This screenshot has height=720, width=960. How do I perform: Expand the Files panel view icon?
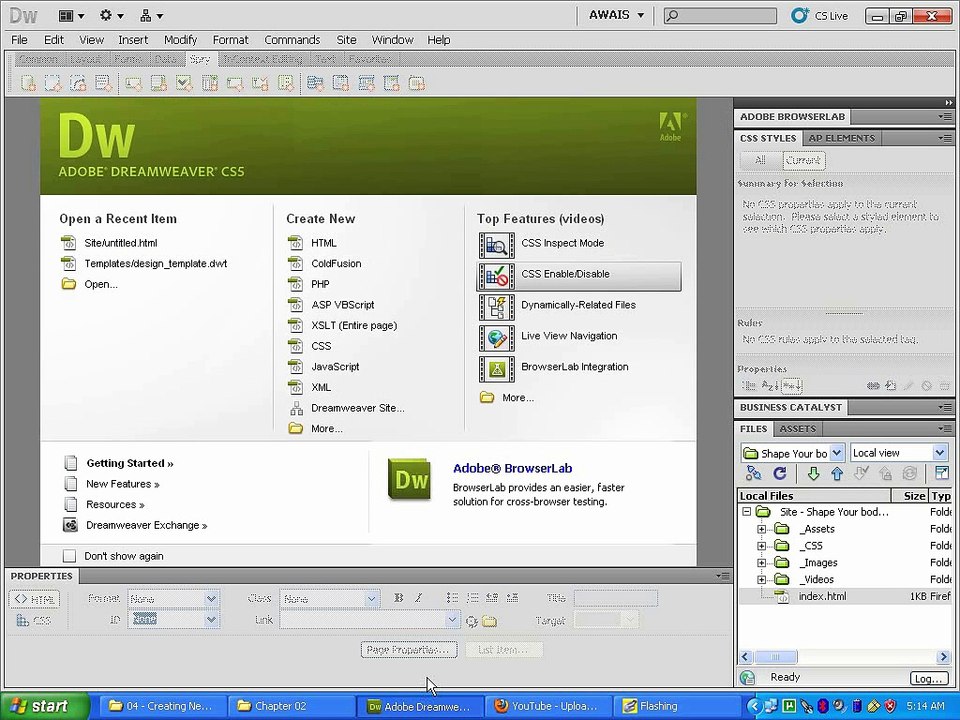click(942, 473)
